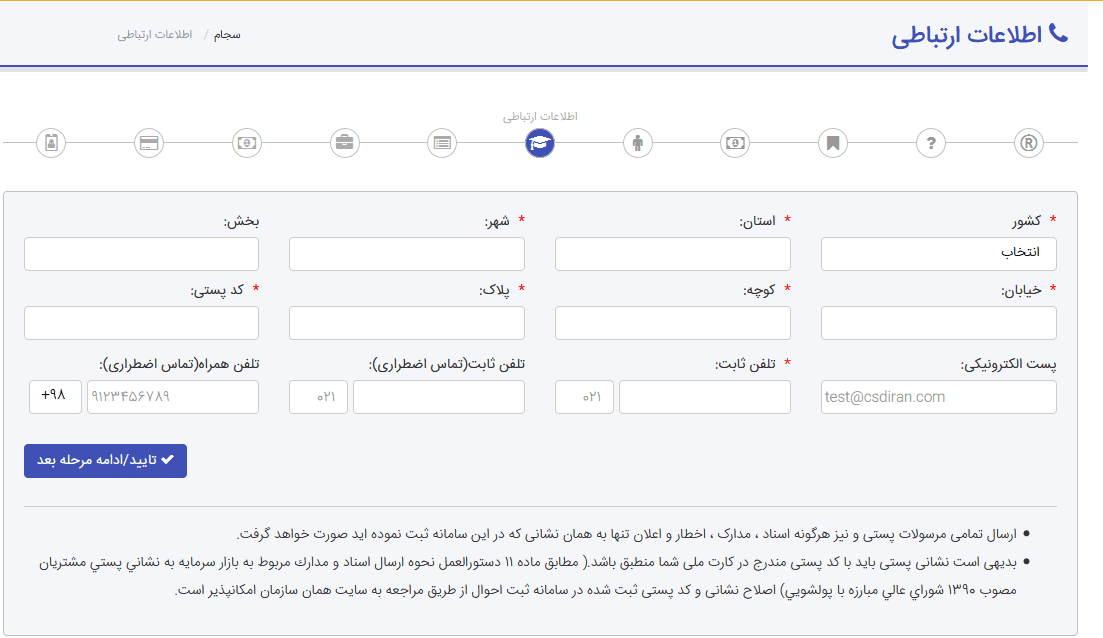1103x638 pixels.
Task: Open the bank card step in the progress bar
Action: (148, 143)
